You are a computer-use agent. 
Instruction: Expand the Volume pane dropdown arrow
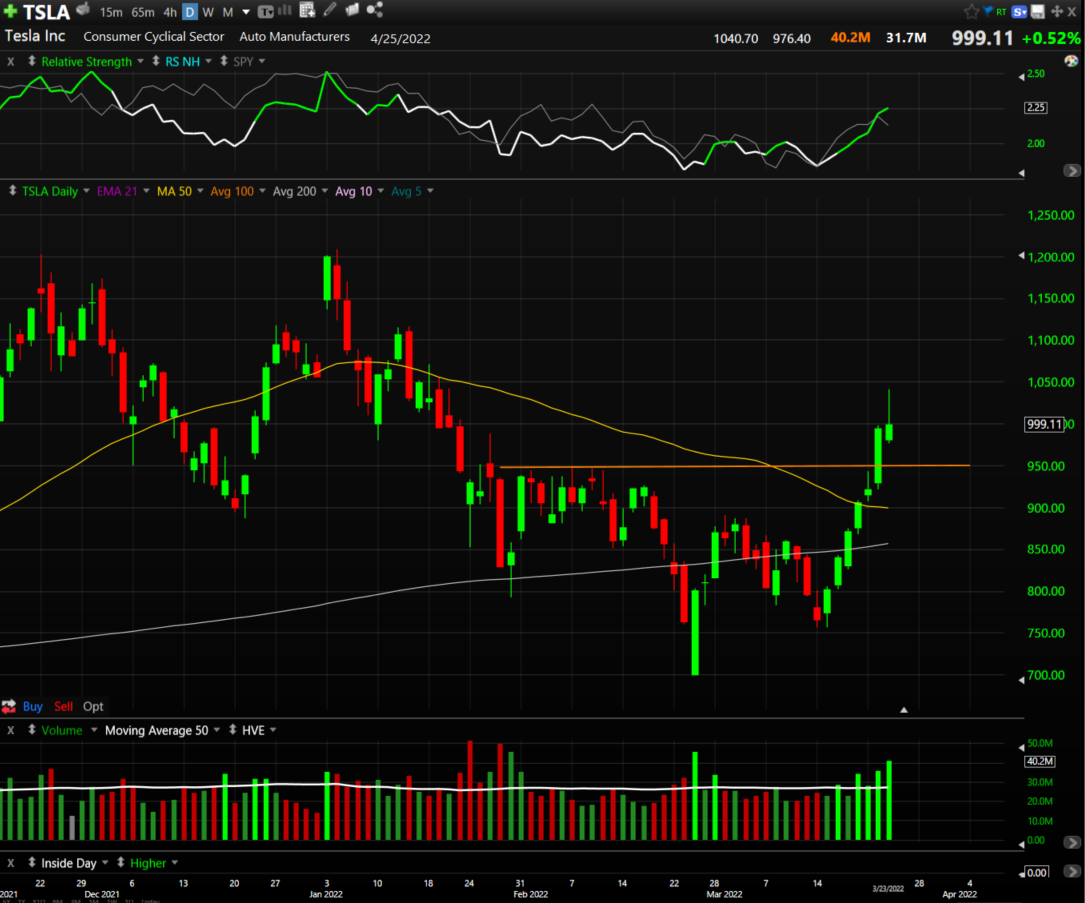[x=93, y=729]
